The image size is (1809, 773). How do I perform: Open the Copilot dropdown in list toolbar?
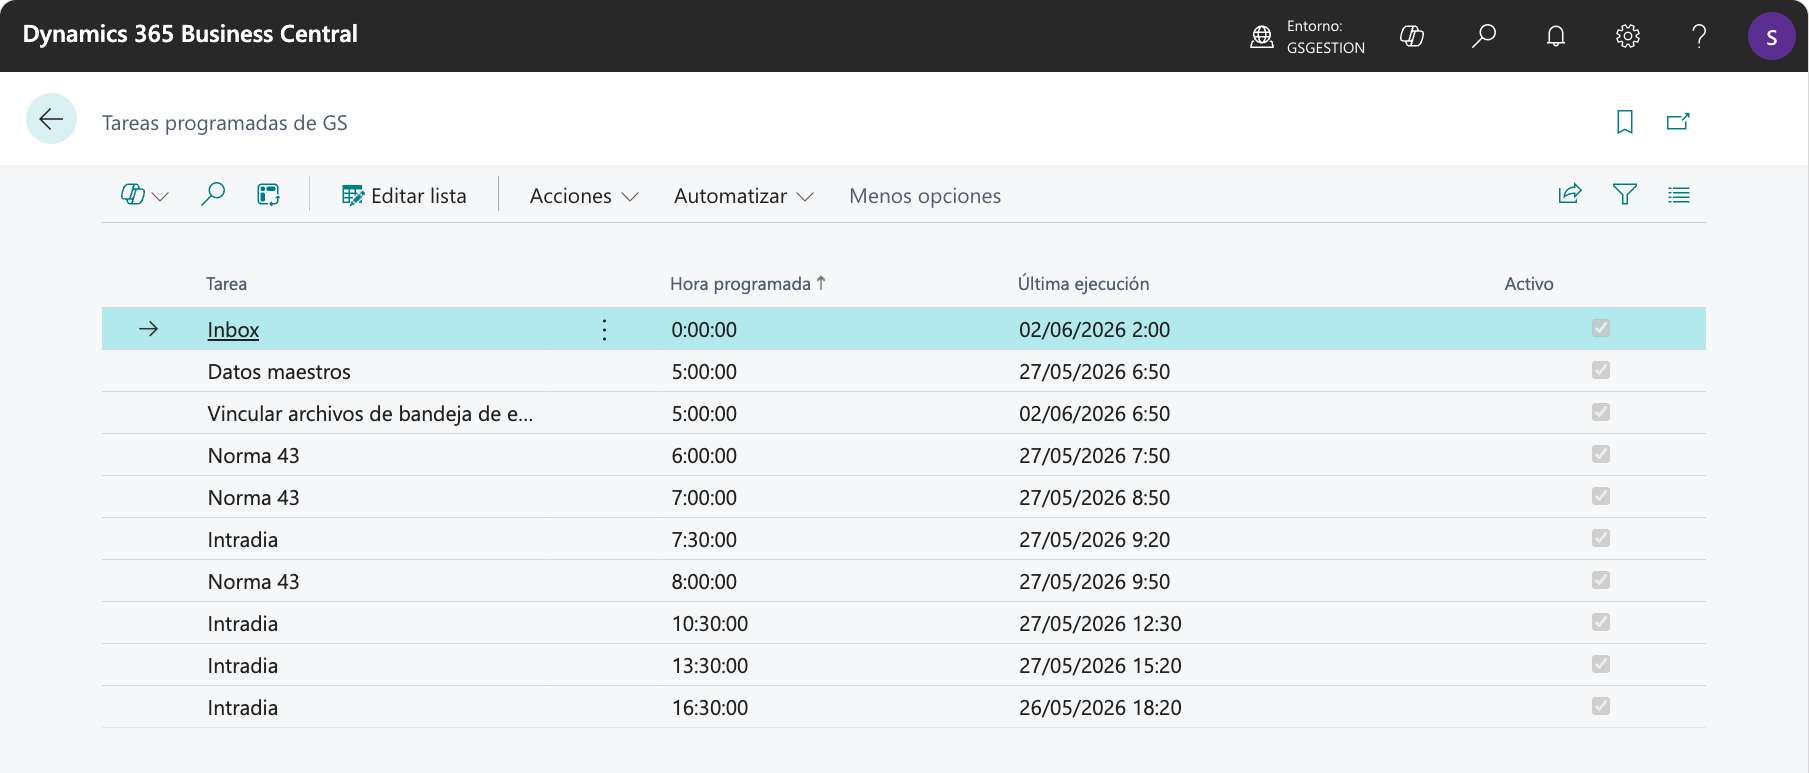[x=145, y=195]
